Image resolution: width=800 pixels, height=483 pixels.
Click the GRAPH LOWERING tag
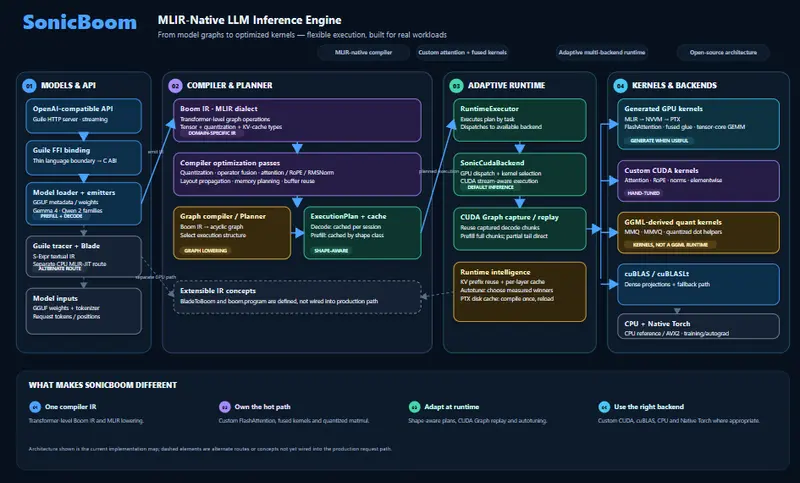tap(206, 250)
